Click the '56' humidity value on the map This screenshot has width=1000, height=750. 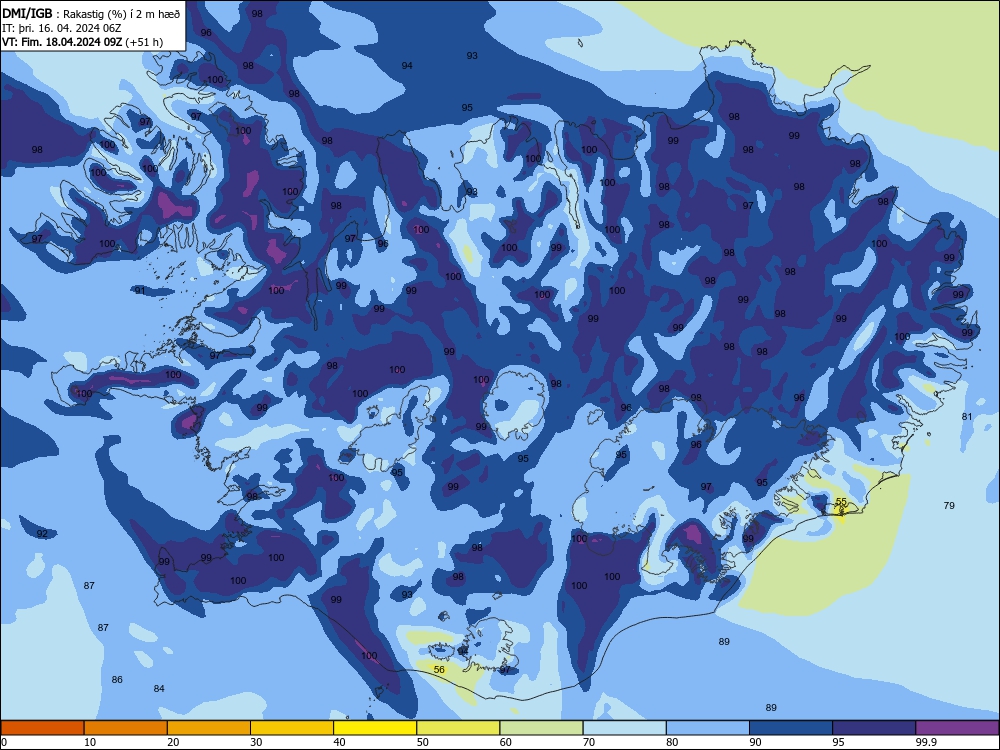[439, 670]
